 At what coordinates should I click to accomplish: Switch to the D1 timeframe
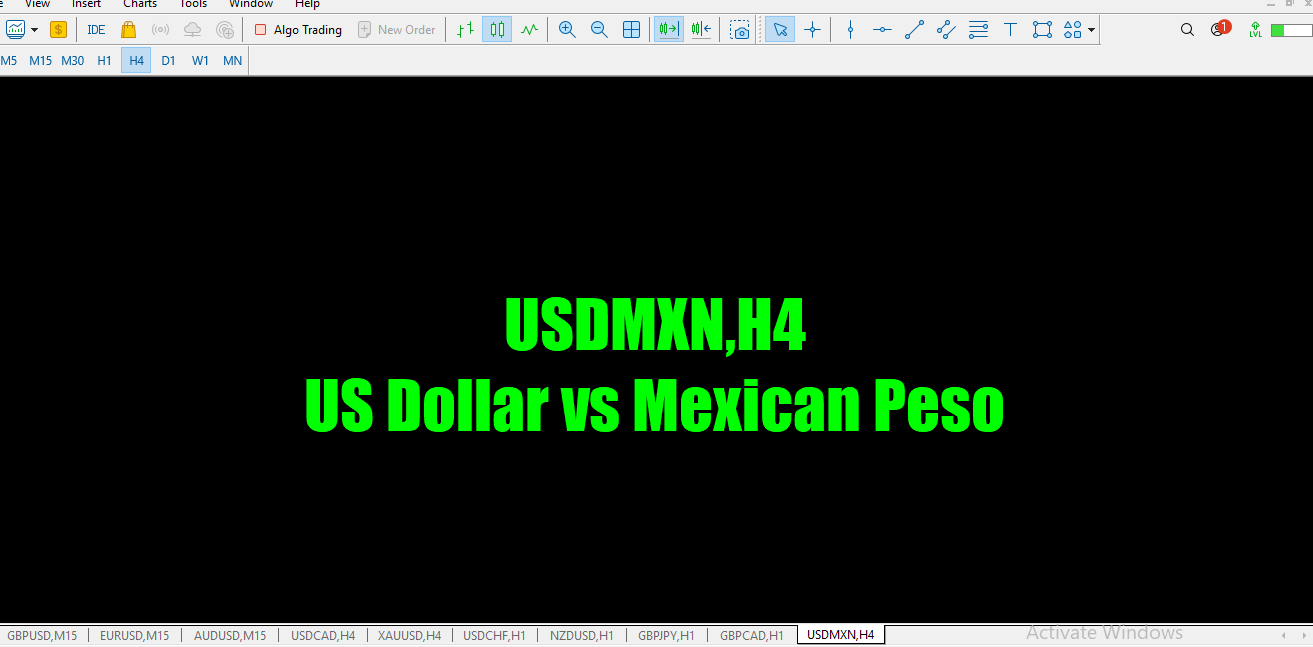[x=168, y=60]
